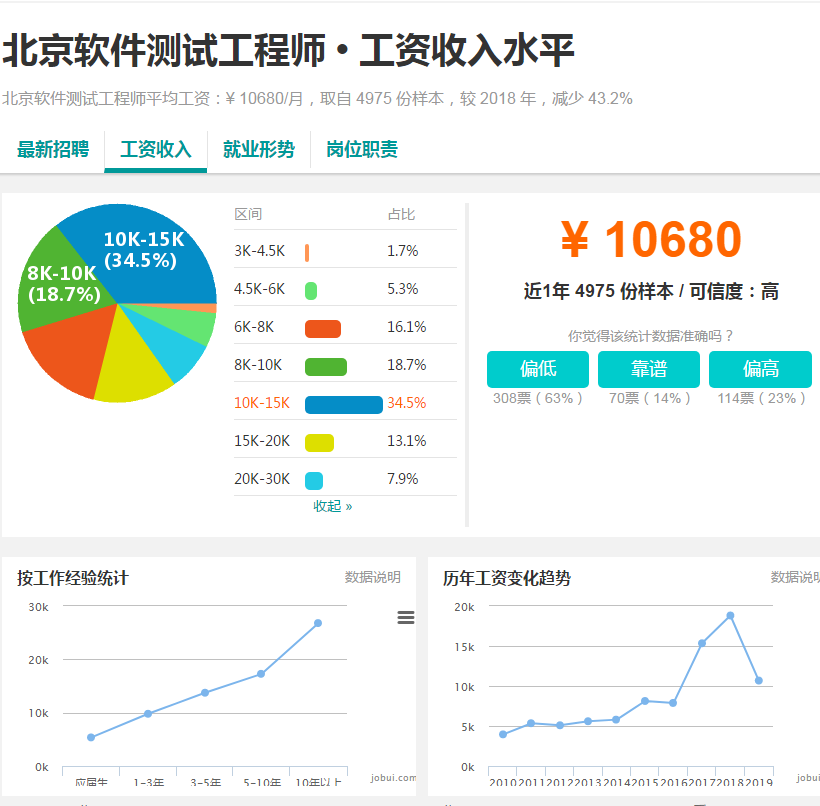
Task: Click the yellow 15K-20K legend bar
Action: (321, 440)
